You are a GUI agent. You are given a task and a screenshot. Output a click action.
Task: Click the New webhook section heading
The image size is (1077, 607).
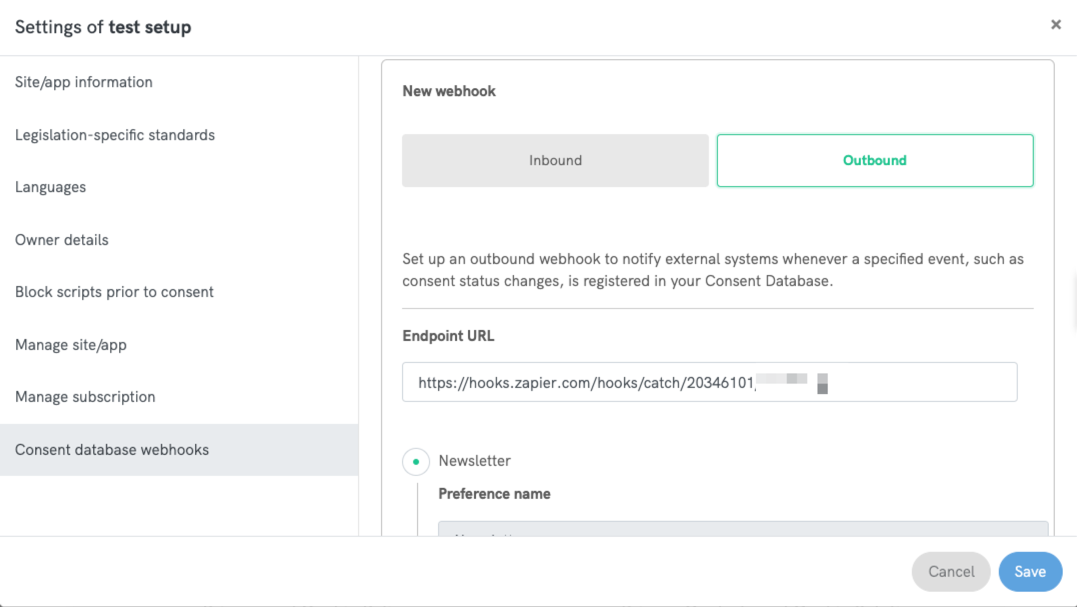[448, 90]
